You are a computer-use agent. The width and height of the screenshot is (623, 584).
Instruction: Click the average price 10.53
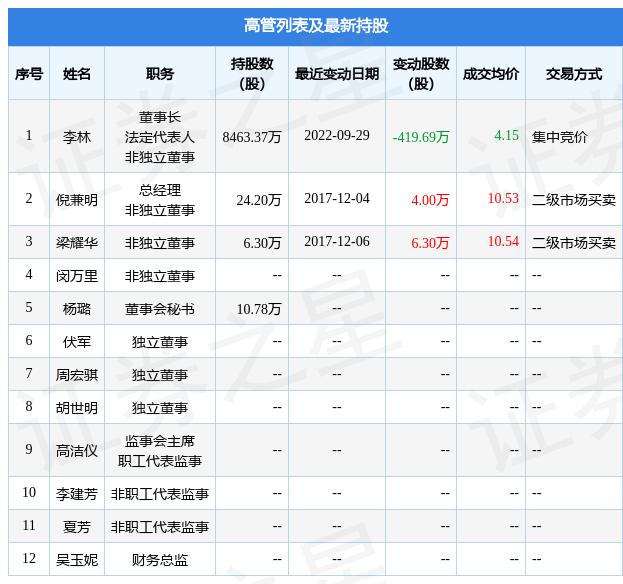click(503, 198)
